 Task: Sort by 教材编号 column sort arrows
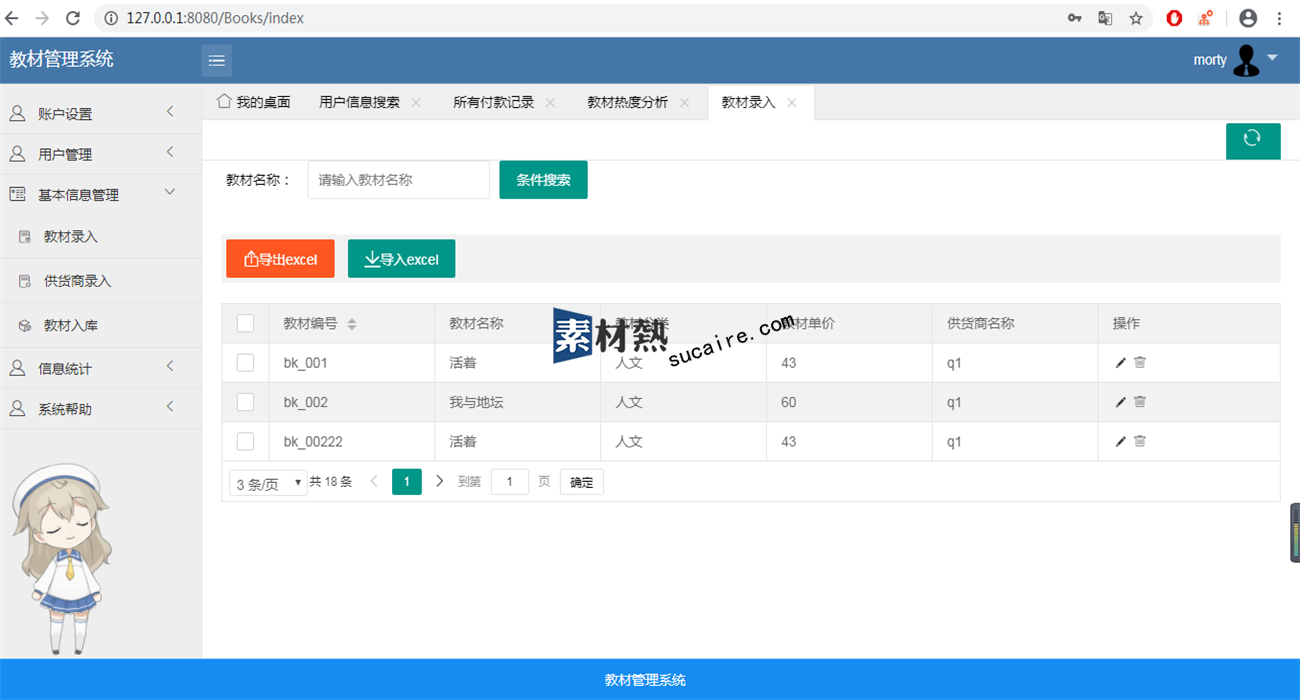pos(351,324)
